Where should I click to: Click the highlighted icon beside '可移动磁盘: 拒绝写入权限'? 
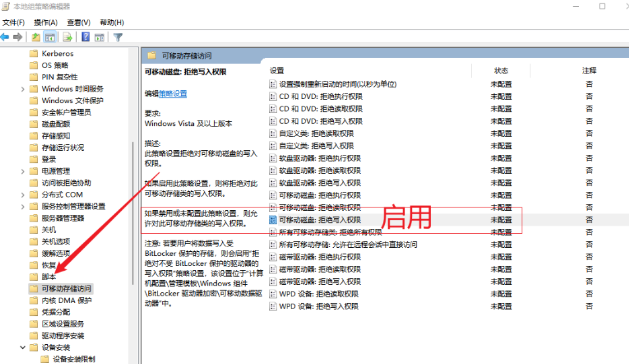(273, 220)
